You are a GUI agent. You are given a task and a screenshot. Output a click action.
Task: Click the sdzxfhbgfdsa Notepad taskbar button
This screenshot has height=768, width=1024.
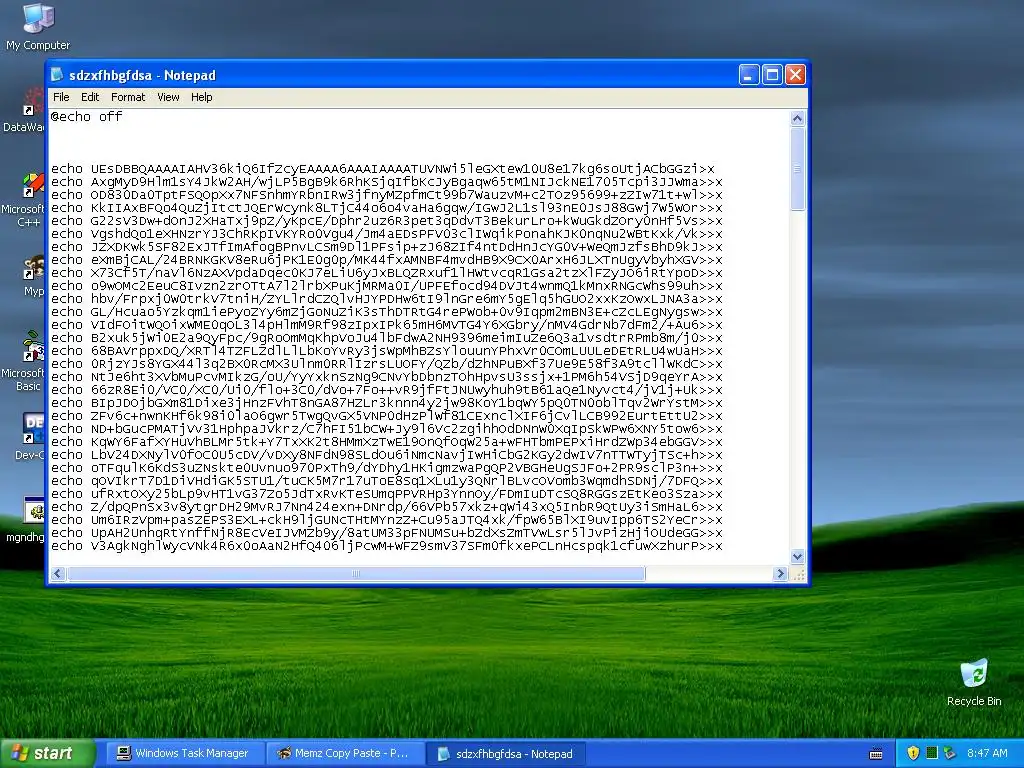[x=505, y=753]
